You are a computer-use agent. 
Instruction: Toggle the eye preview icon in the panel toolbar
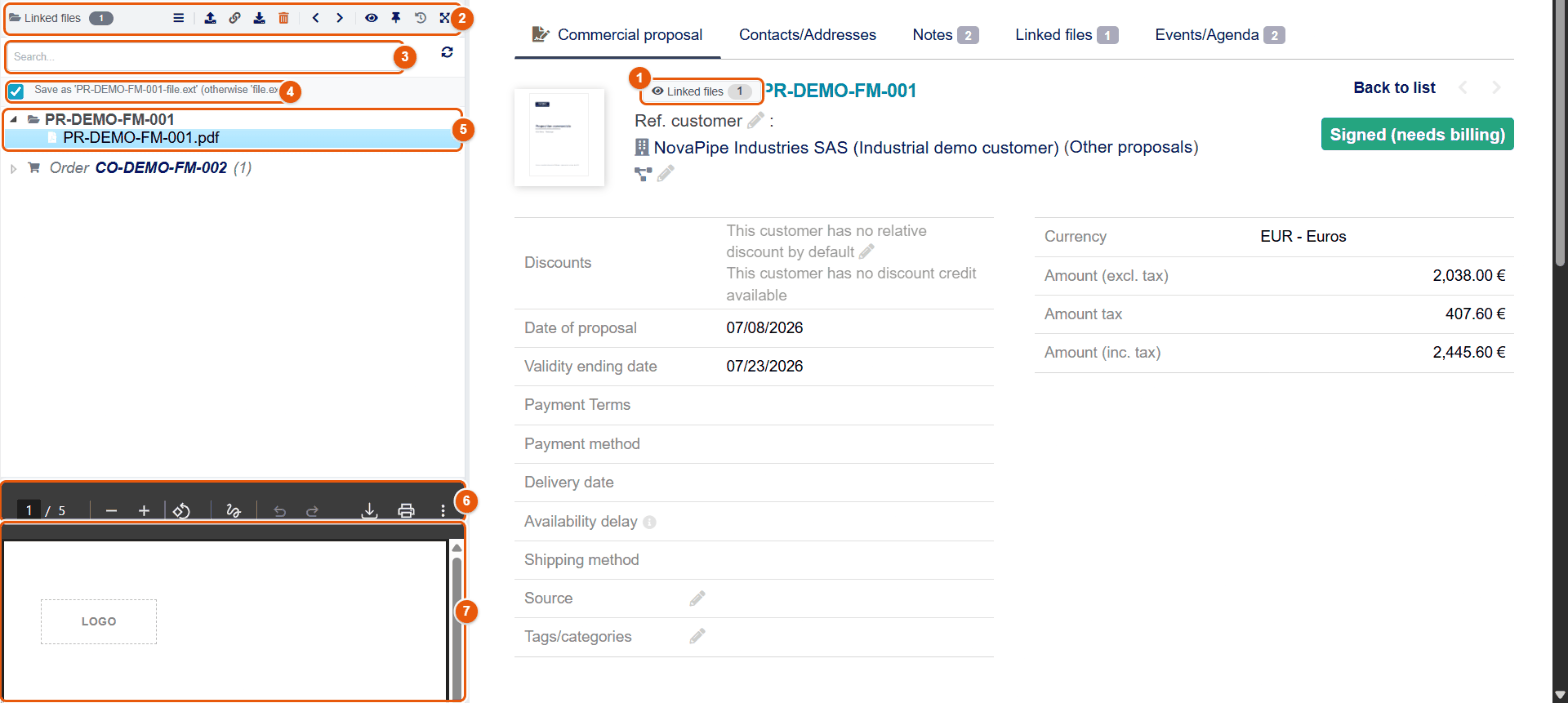coord(371,18)
